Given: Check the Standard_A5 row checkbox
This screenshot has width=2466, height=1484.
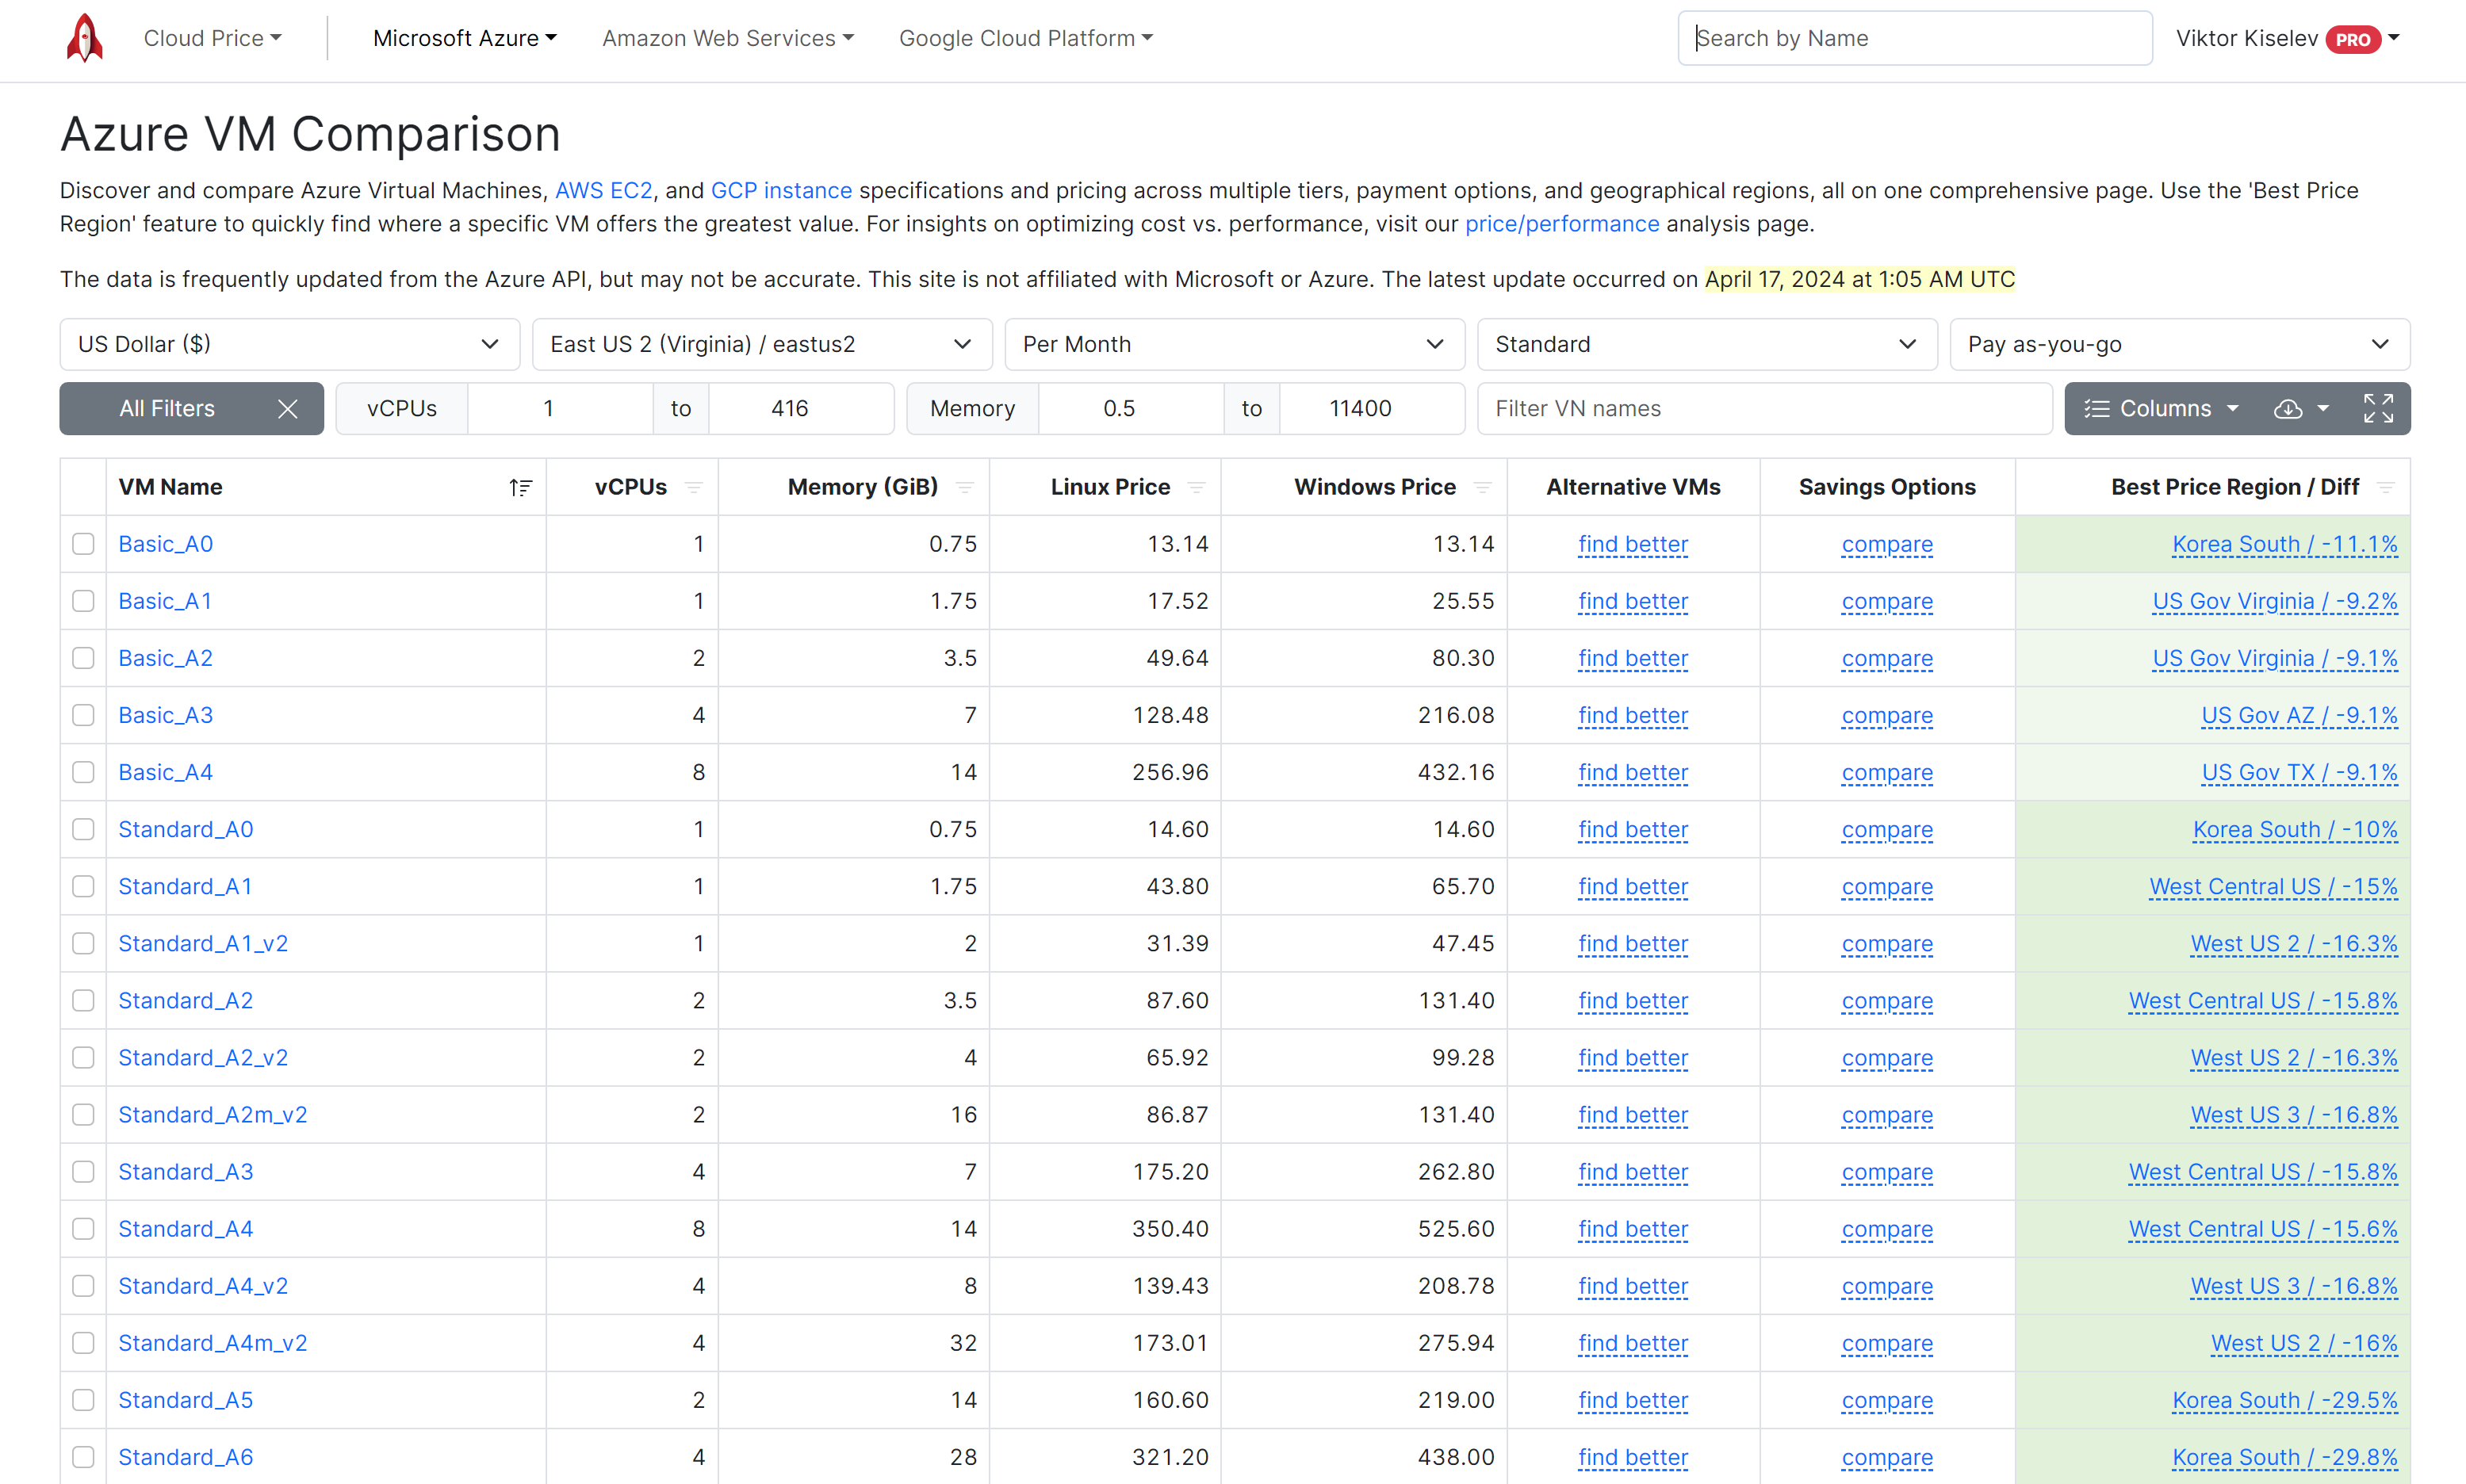Looking at the screenshot, I should (83, 1400).
